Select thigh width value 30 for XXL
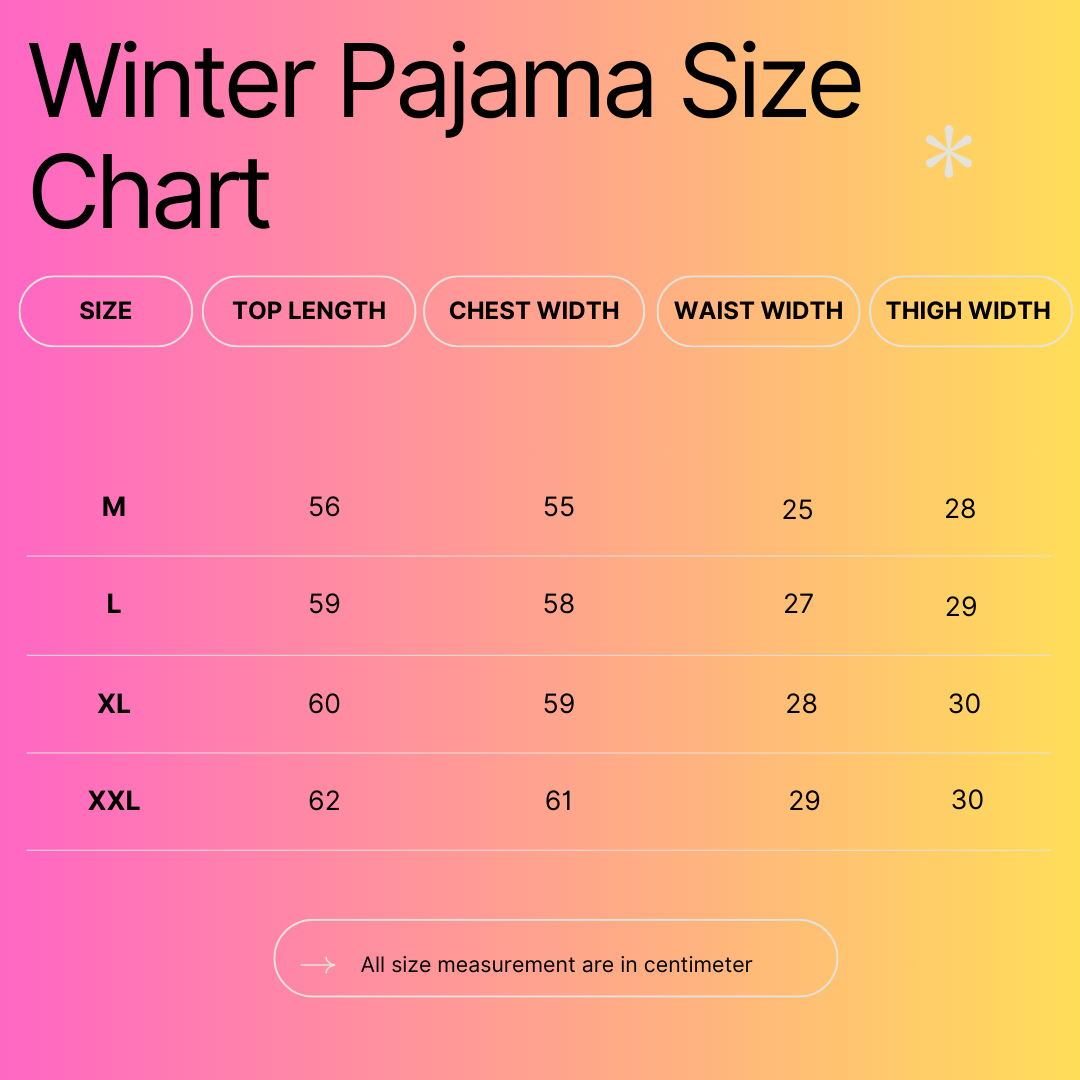This screenshot has height=1080, width=1080. click(x=967, y=800)
